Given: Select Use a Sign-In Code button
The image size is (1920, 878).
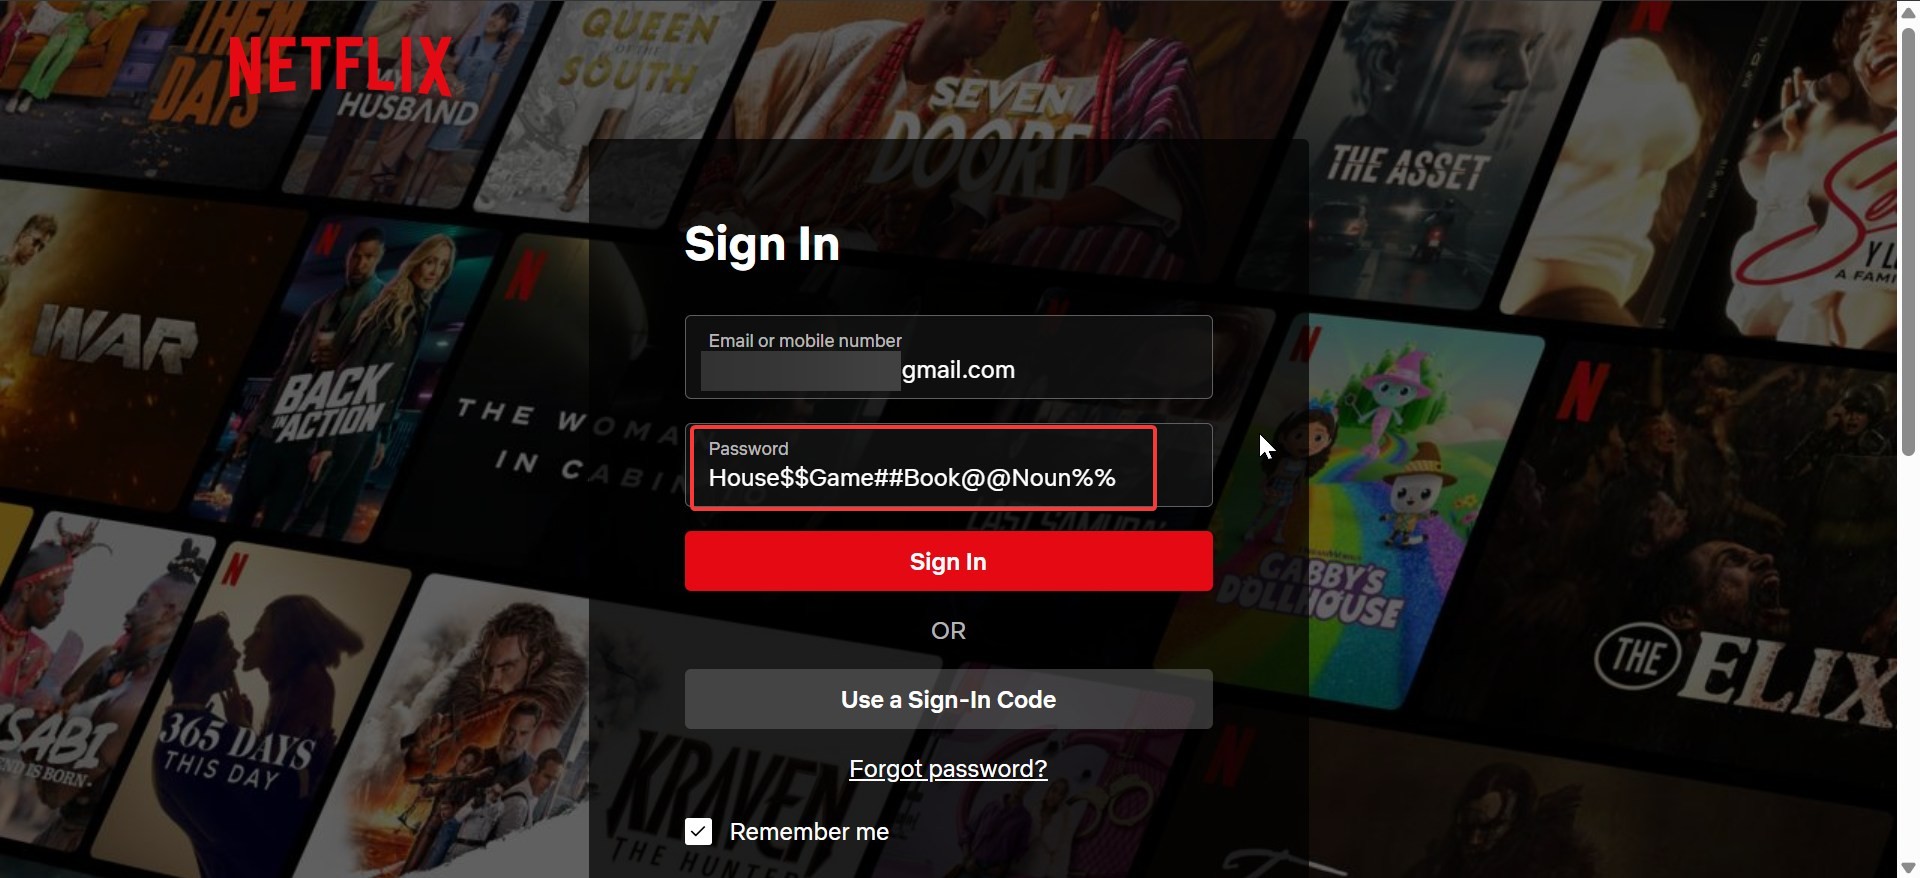Looking at the screenshot, I should [x=948, y=699].
